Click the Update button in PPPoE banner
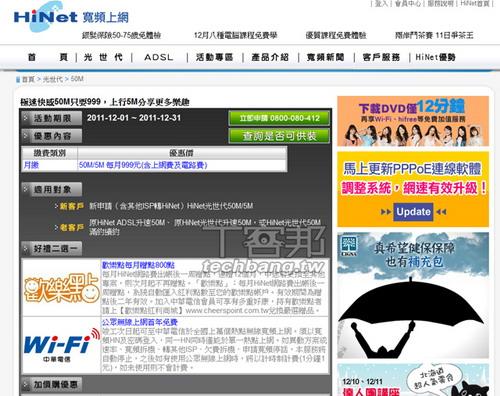This screenshot has width=500, height=396. click(x=413, y=212)
